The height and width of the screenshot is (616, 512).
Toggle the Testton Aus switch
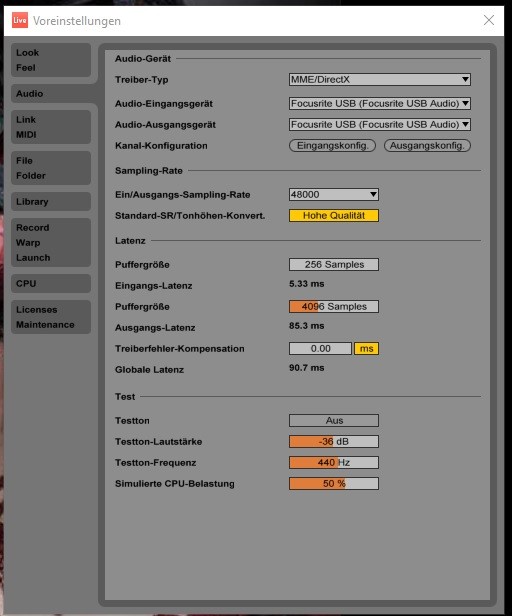click(x=334, y=420)
